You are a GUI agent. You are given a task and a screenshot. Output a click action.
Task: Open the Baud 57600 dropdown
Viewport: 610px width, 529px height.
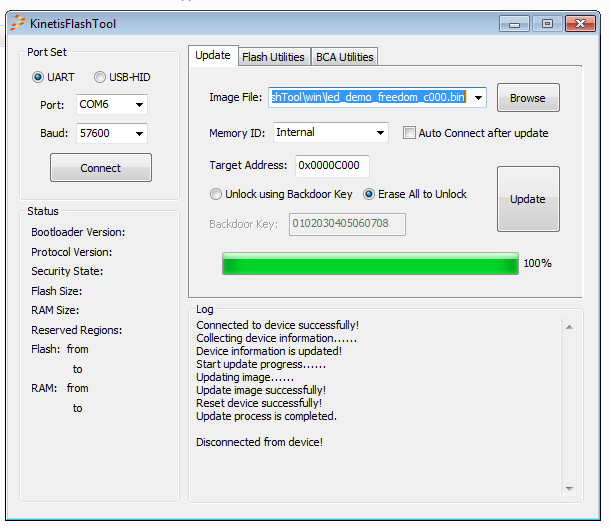point(112,133)
